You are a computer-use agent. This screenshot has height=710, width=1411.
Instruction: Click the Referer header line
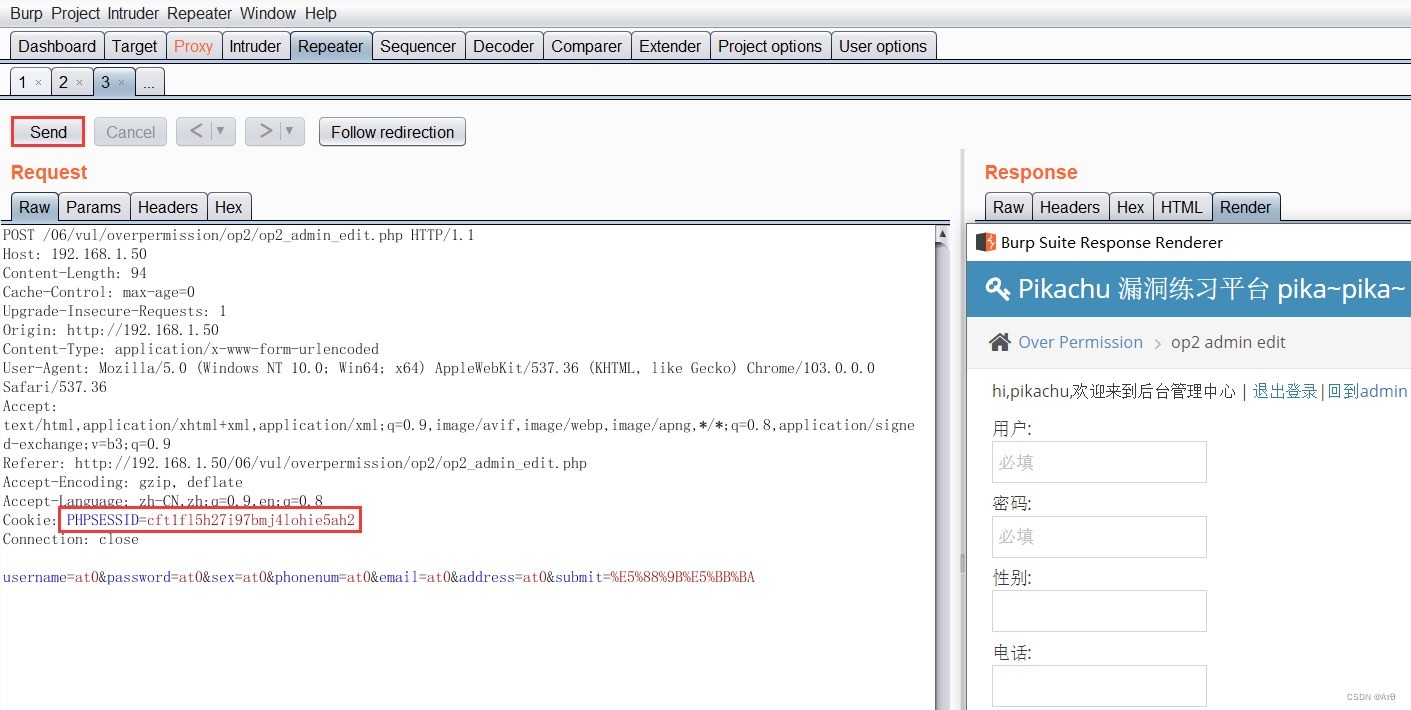click(x=295, y=463)
